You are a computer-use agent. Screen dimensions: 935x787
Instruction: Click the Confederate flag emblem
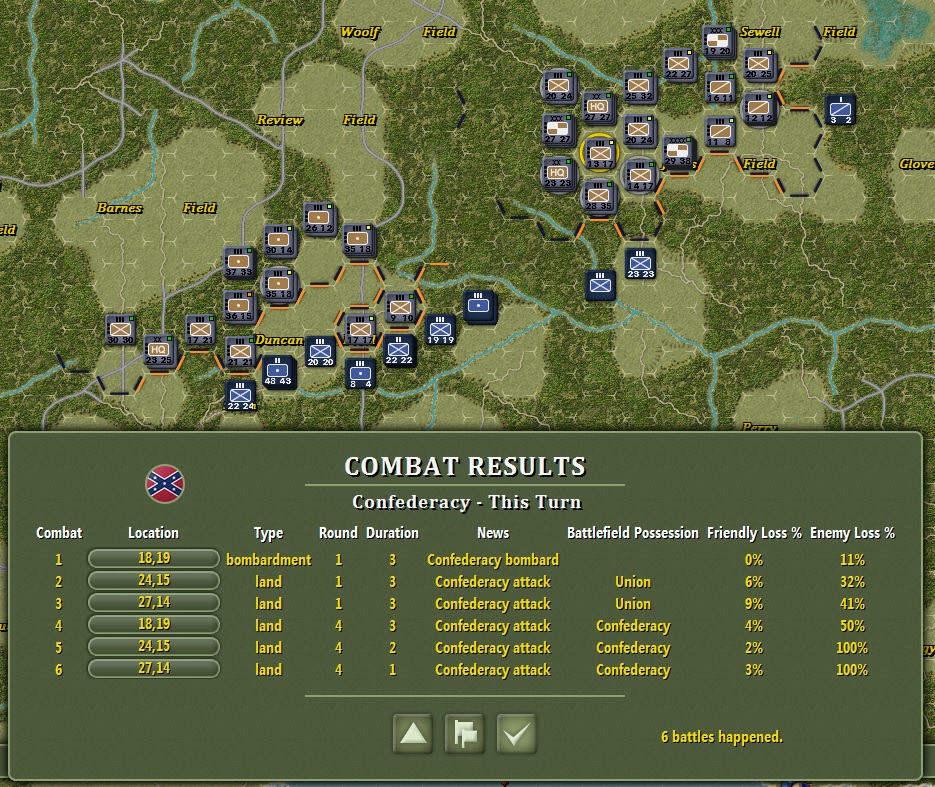(165, 484)
